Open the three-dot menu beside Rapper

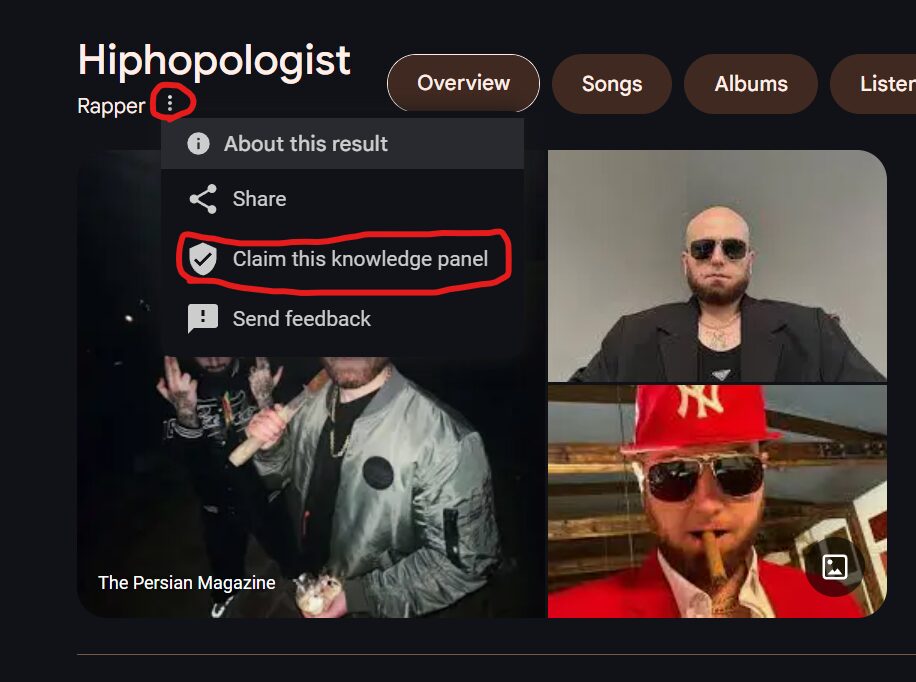170,103
